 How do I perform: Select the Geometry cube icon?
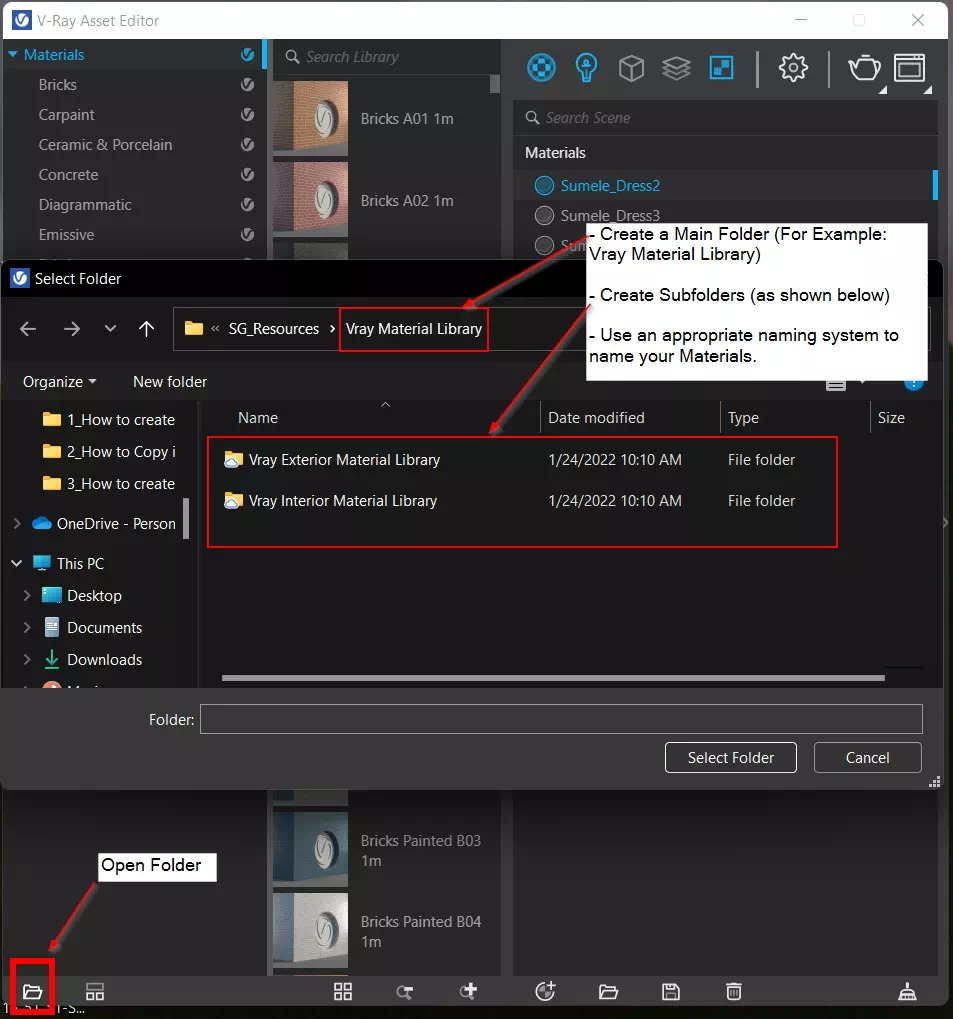coord(631,68)
